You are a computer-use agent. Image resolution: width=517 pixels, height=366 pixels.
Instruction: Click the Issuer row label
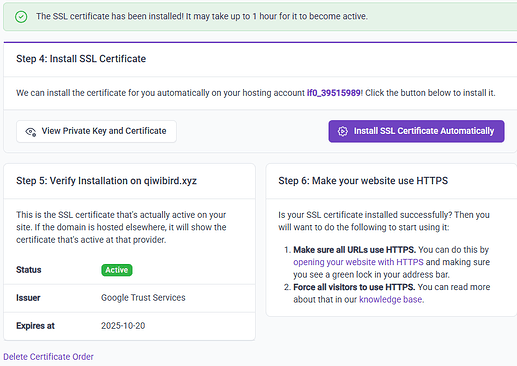(28, 298)
